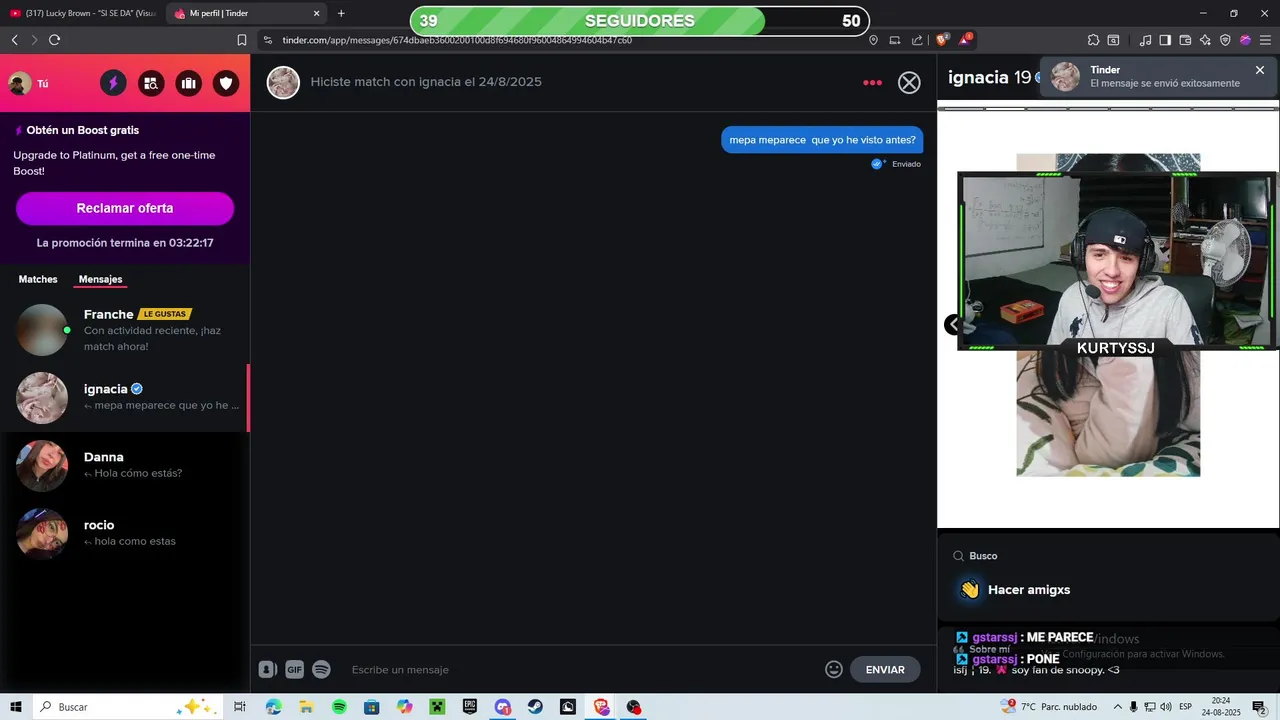Click the Reclamar oferta button
The width and height of the screenshot is (1280, 720).
click(x=125, y=208)
